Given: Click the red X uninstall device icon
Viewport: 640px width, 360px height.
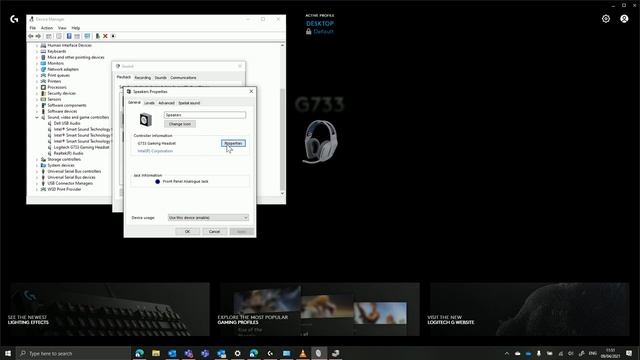Looking at the screenshot, I should coord(105,36).
